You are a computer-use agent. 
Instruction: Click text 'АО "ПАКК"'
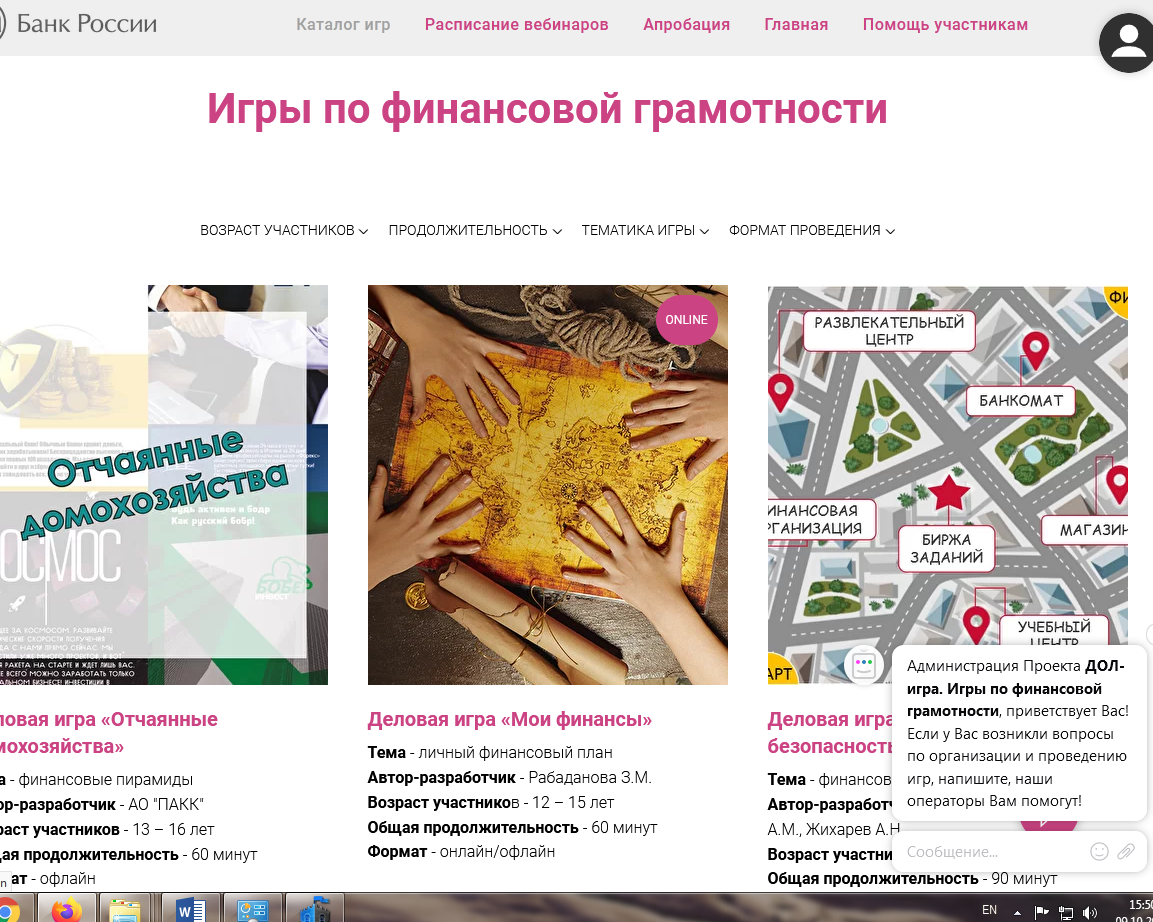click(165, 804)
